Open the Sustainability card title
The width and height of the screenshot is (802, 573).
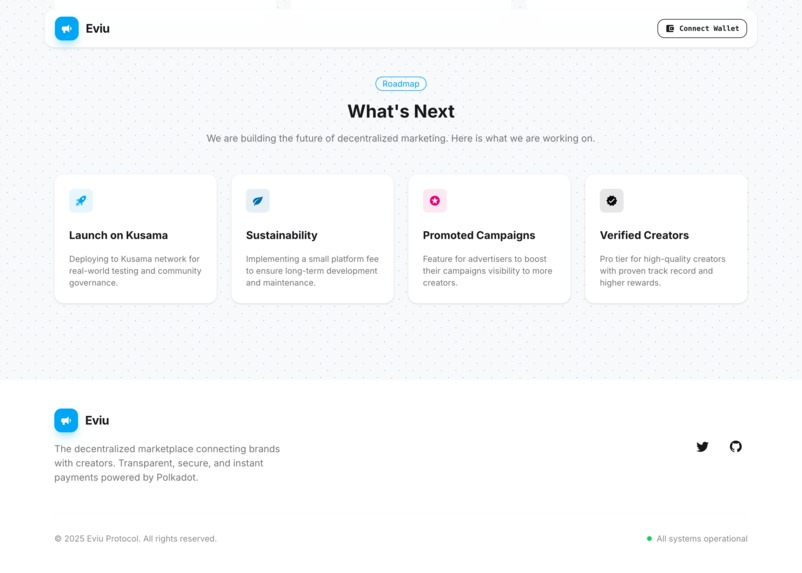281,235
